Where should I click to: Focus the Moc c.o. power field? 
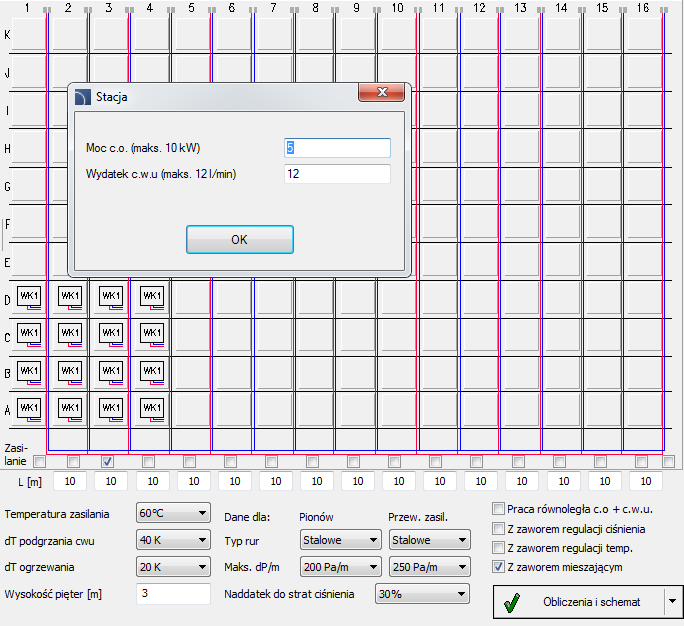tap(337, 148)
